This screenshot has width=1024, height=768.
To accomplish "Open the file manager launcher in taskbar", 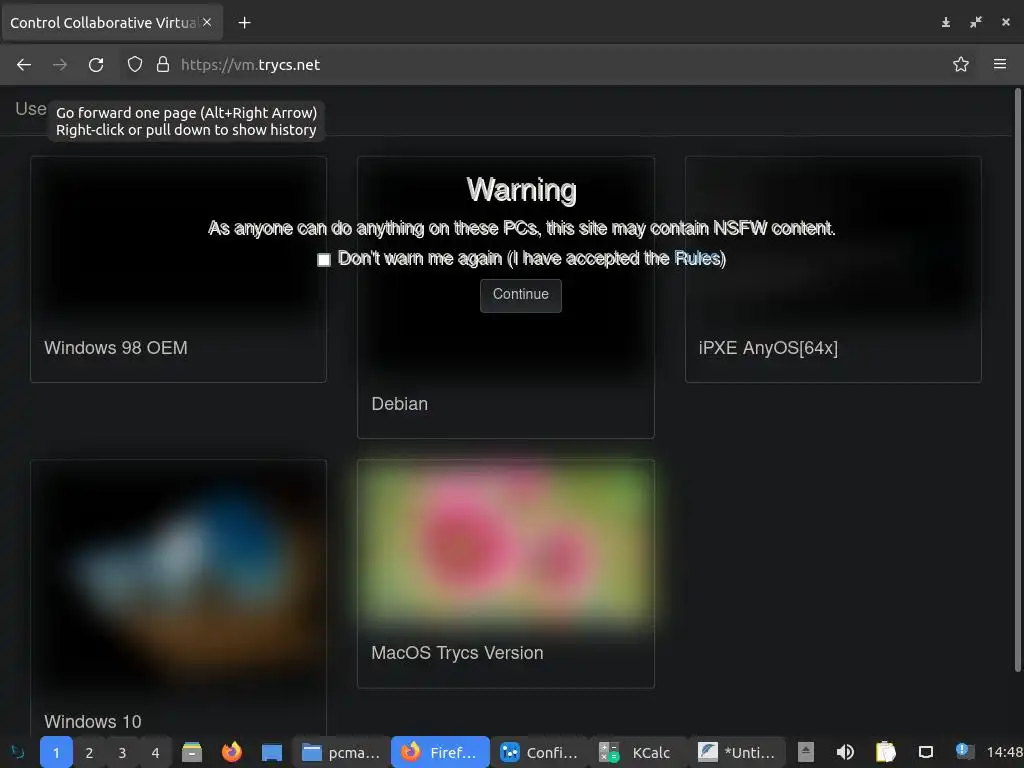I will (192, 752).
